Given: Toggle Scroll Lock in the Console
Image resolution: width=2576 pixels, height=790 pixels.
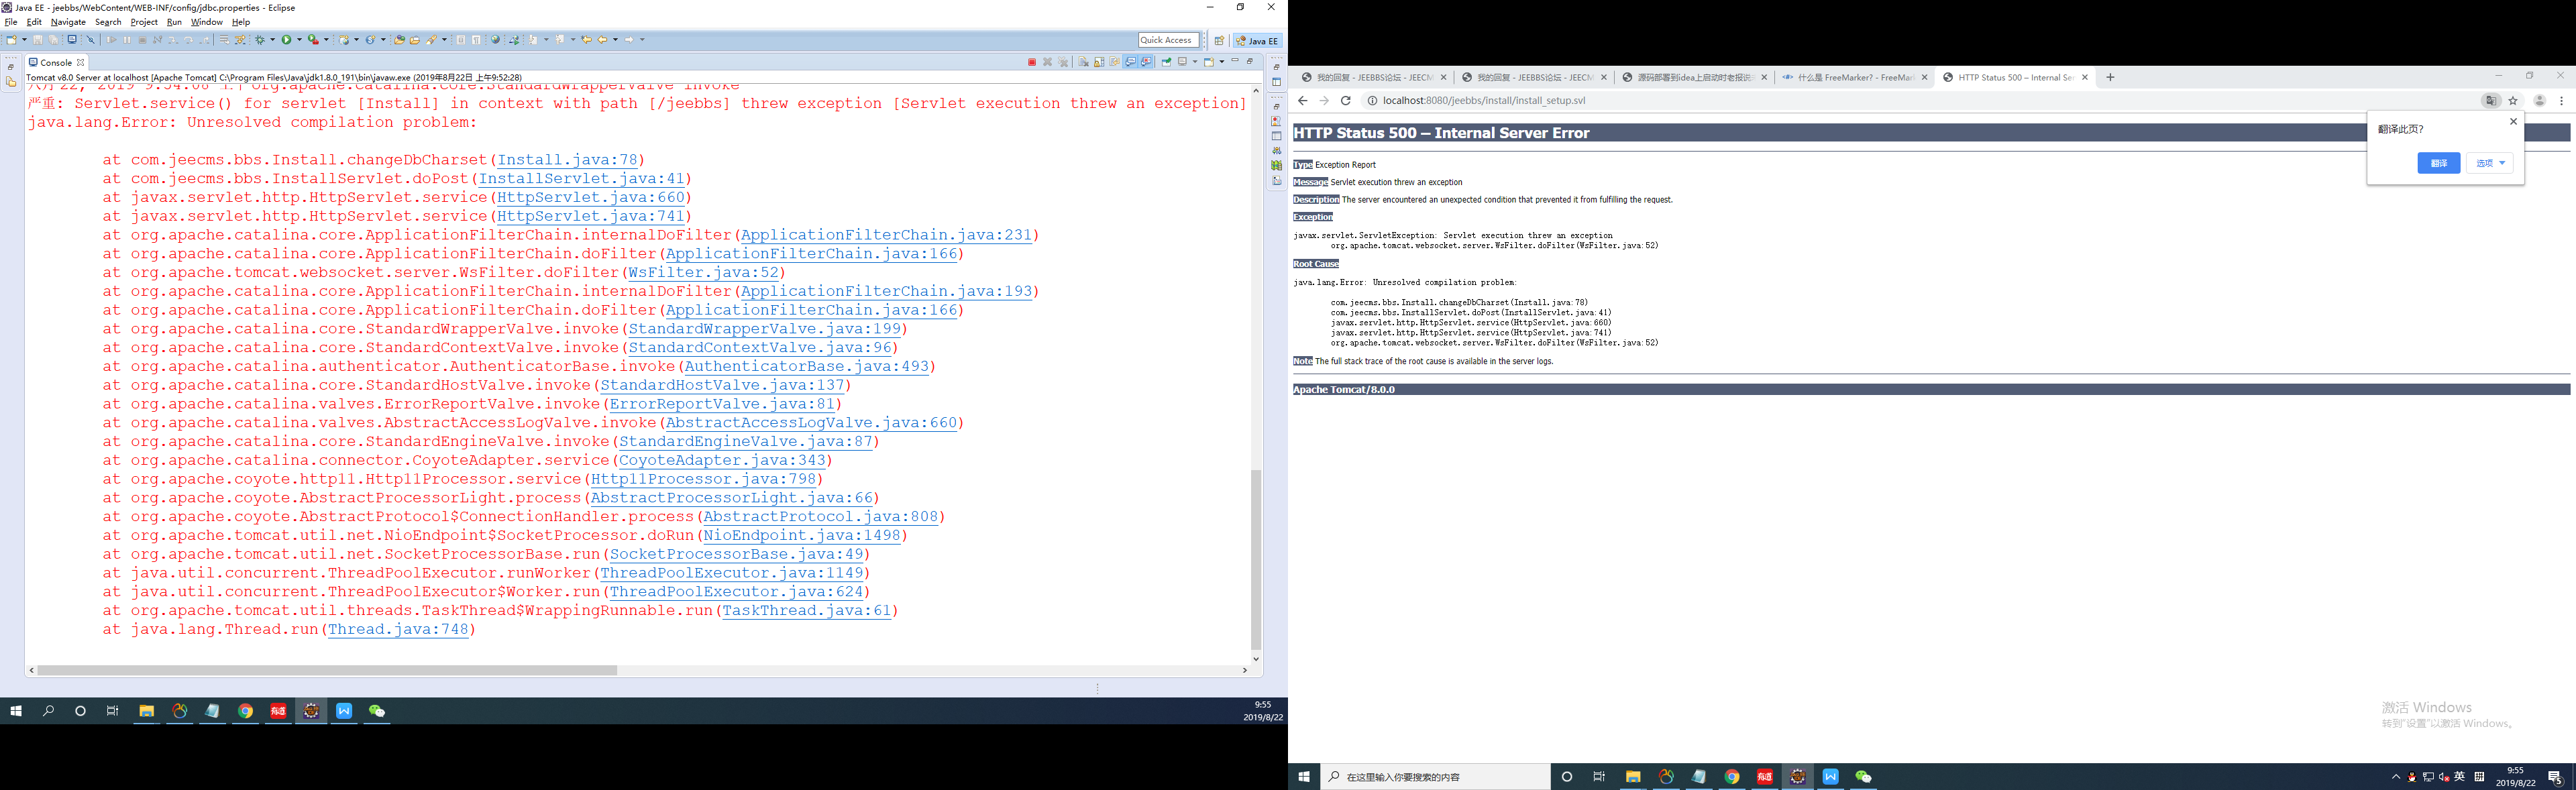Looking at the screenshot, I should coord(1099,62).
